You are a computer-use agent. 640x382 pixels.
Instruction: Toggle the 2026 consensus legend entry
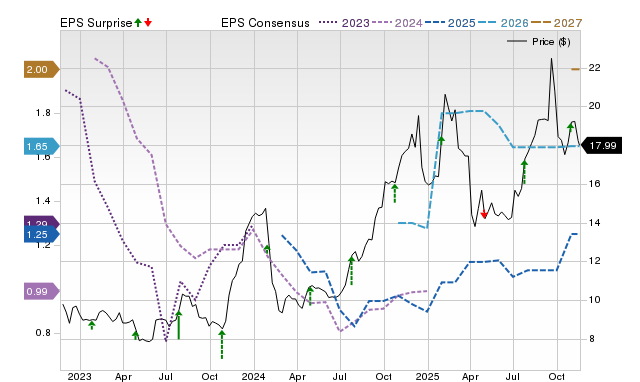(x=503, y=23)
